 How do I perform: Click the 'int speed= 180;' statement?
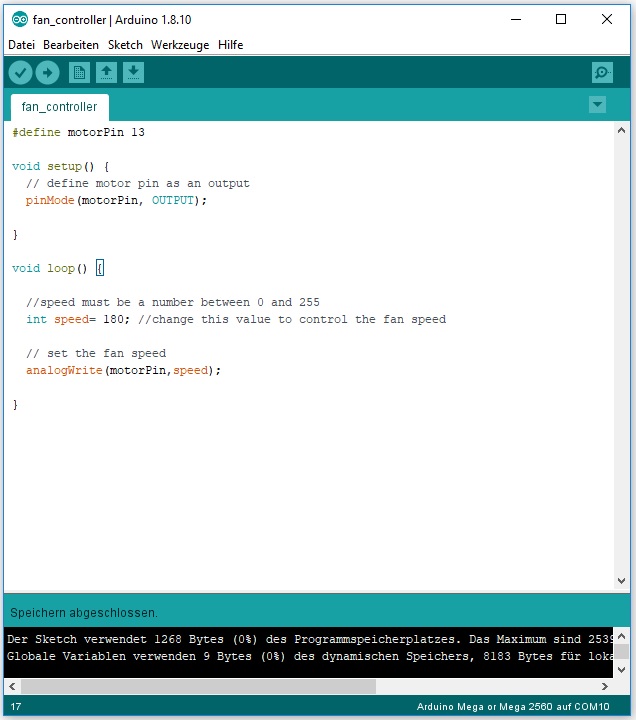[x=78, y=319]
